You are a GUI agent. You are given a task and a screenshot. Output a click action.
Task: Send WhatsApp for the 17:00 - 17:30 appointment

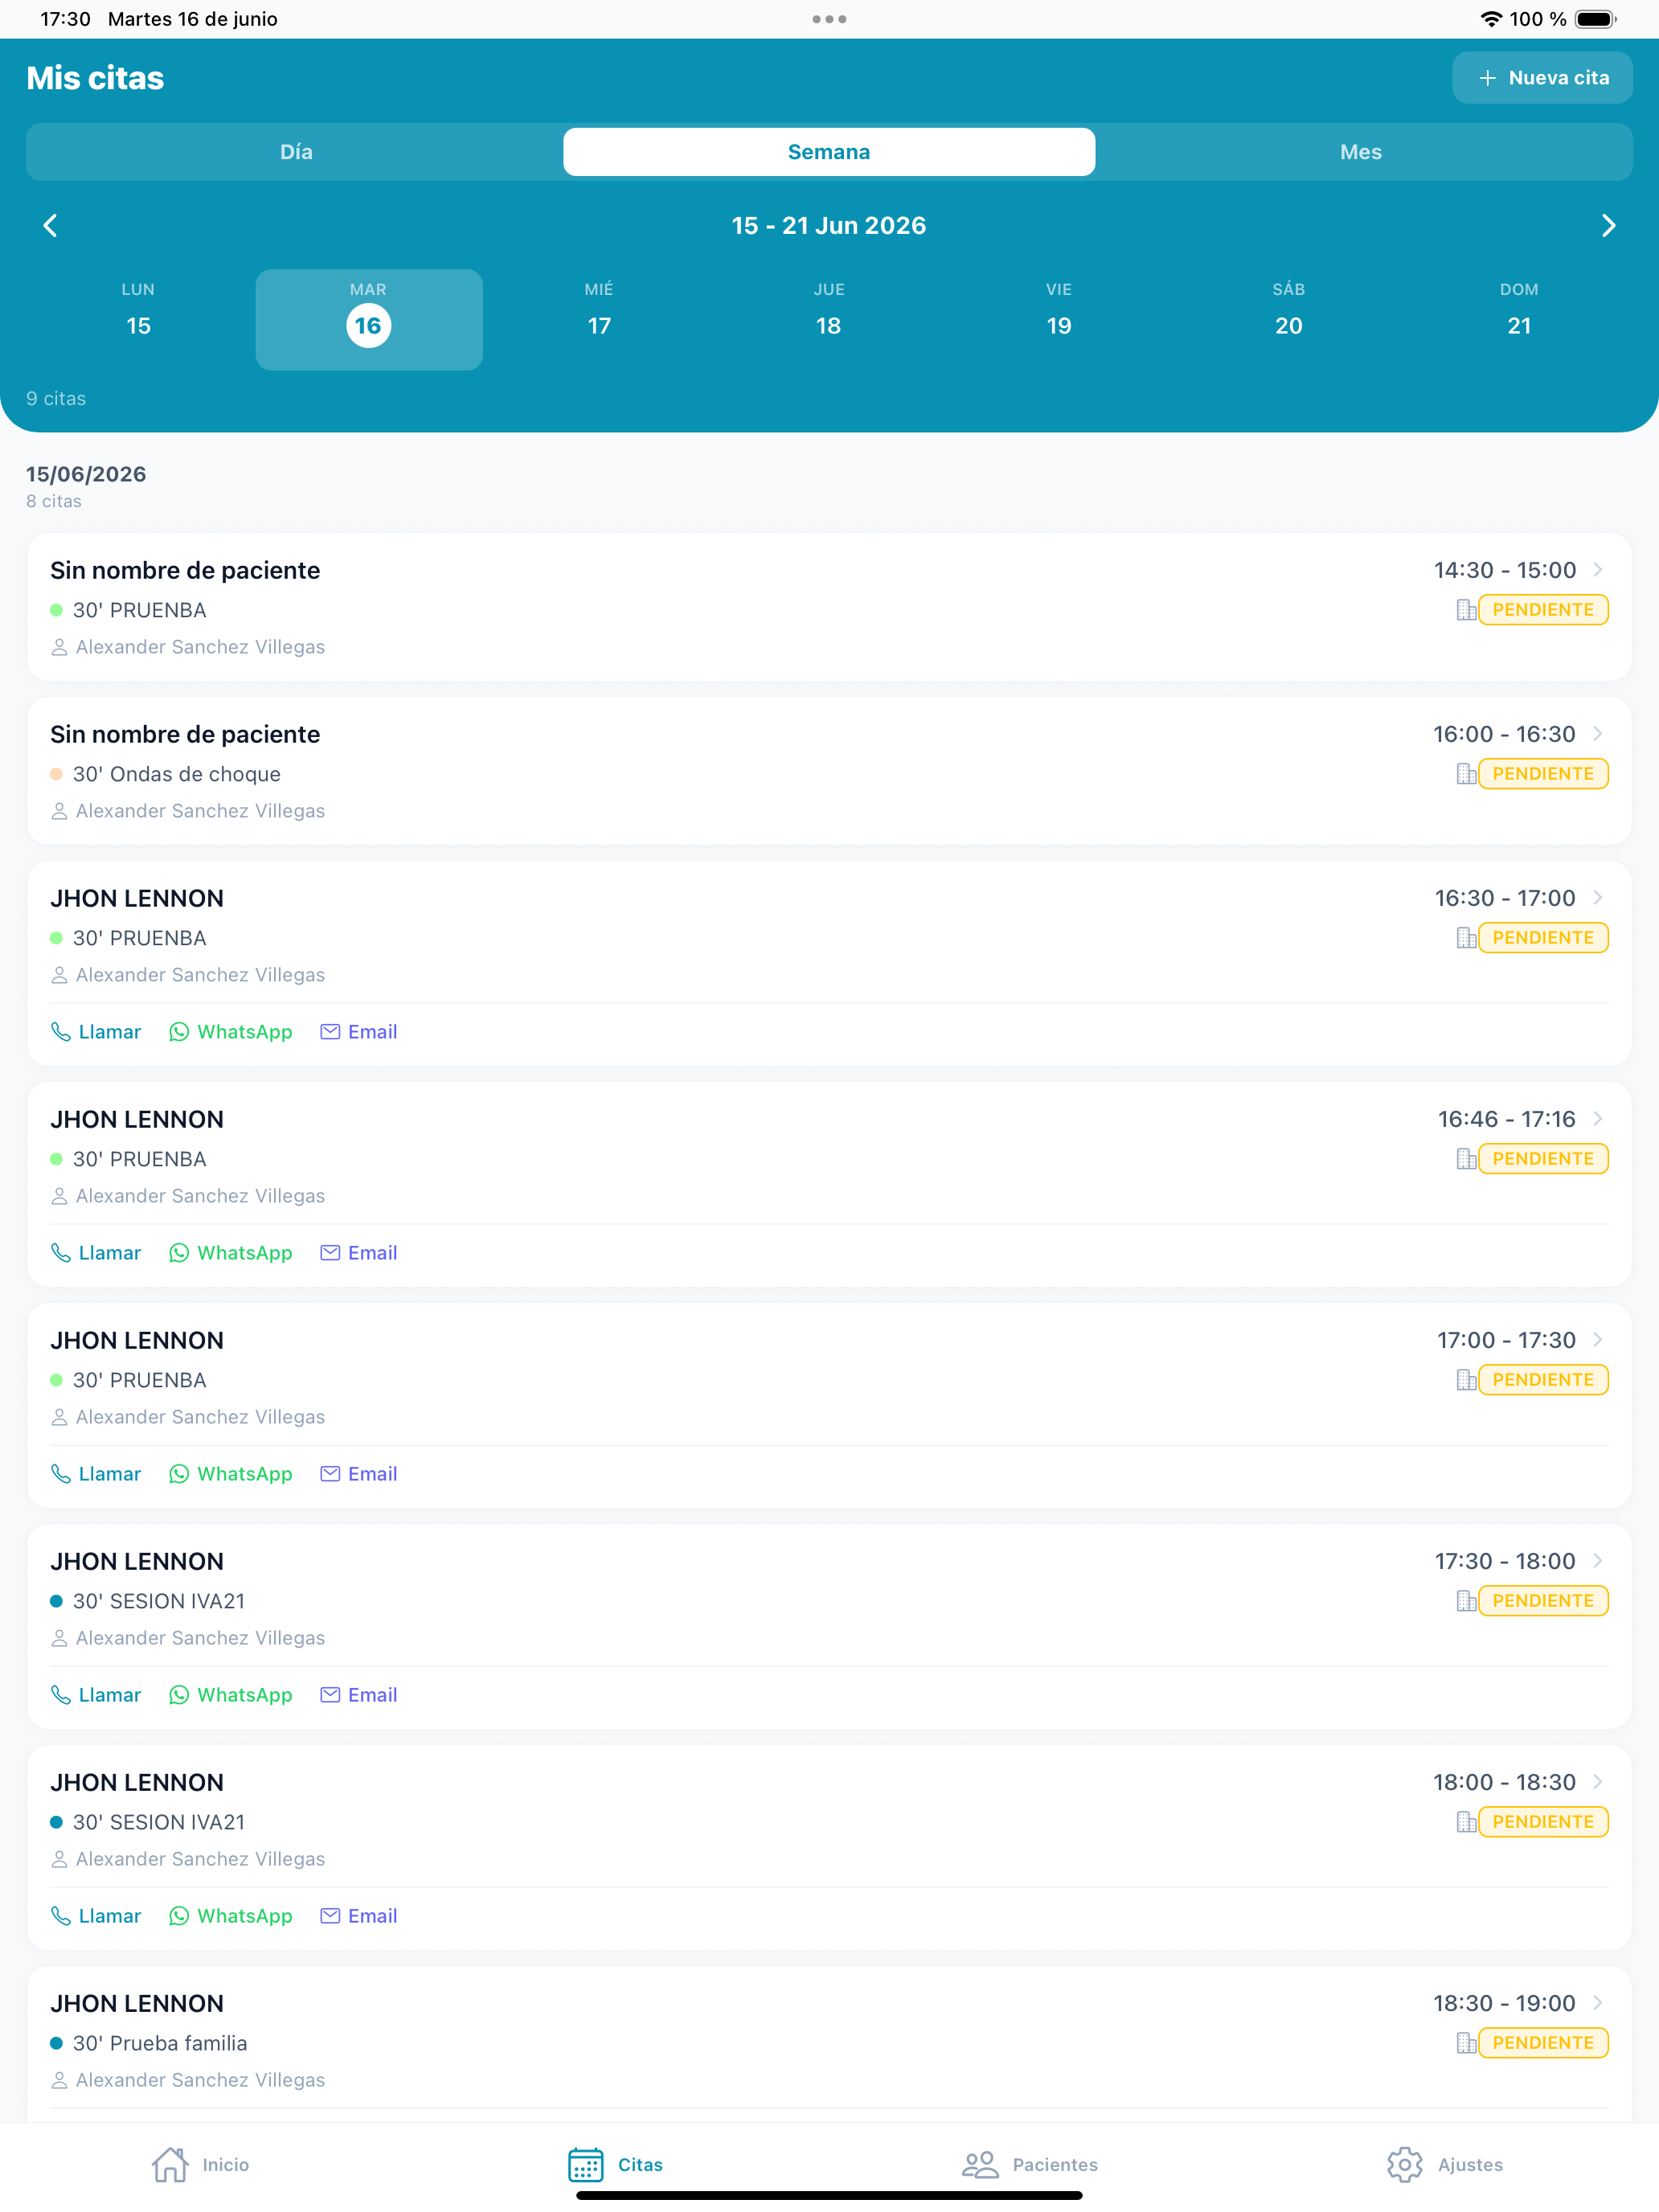pyautogui.click(x=231, y=1474)
